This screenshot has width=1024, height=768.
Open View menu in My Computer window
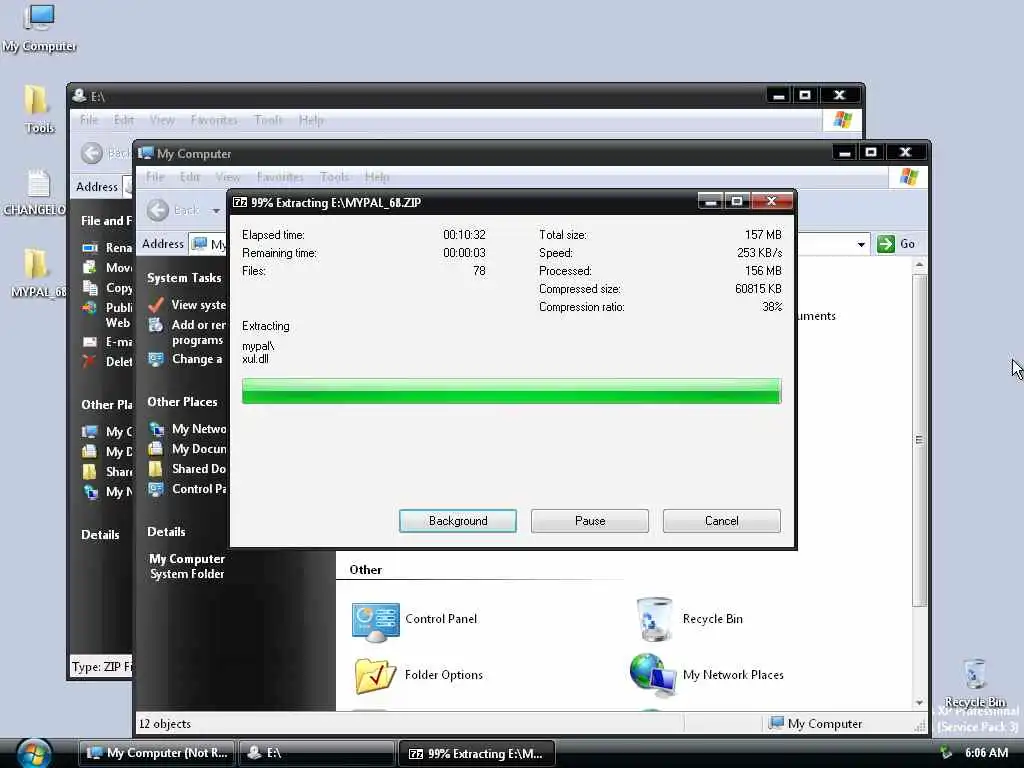[228, 176]
